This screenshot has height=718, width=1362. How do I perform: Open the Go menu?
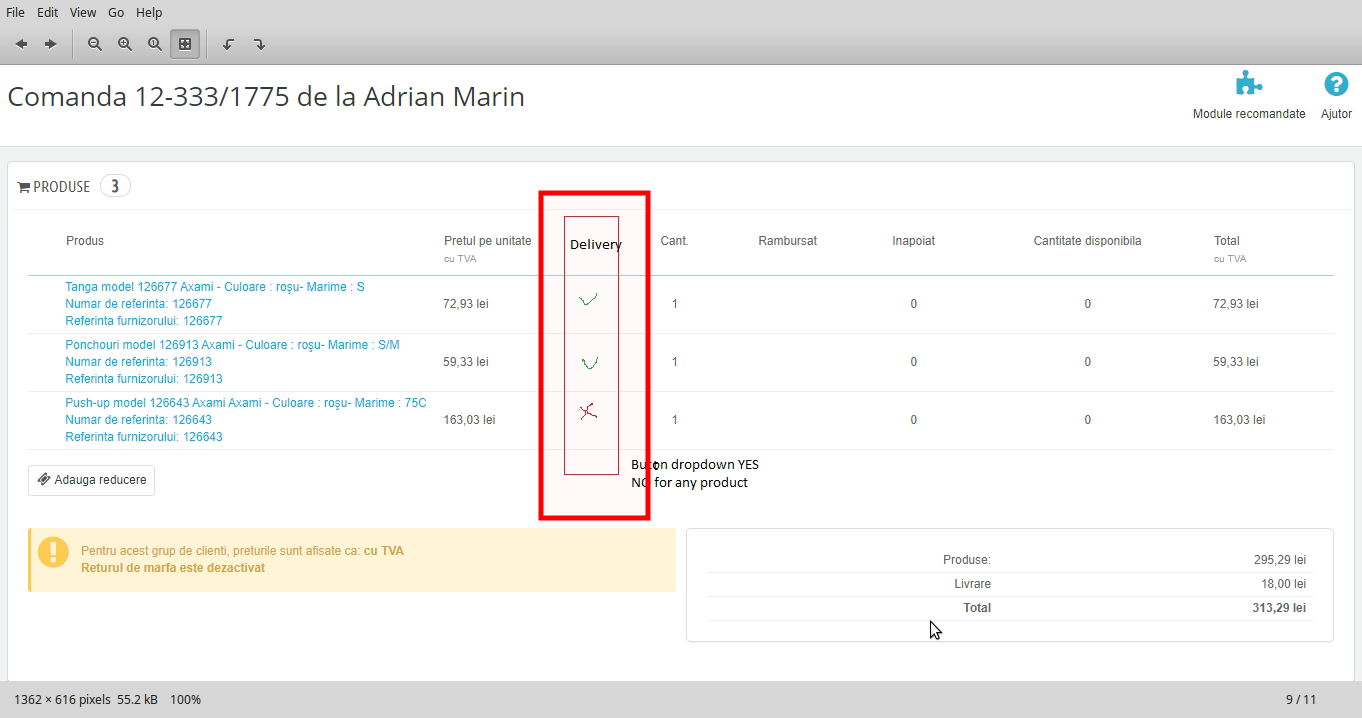[116, 12]
